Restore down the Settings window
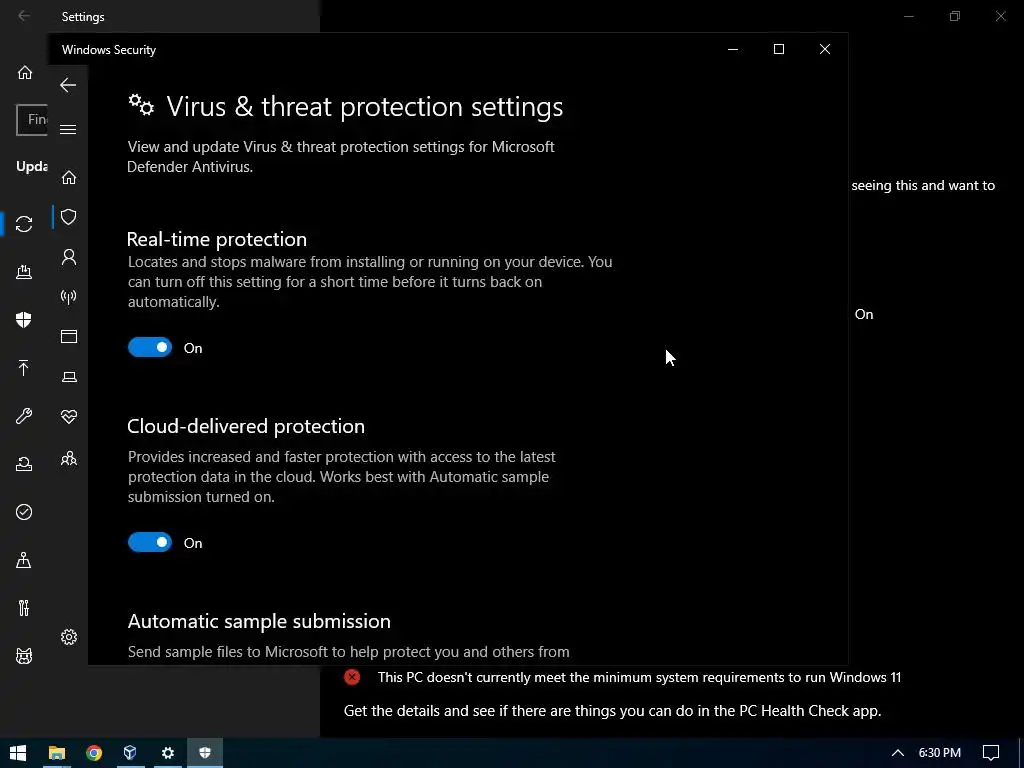The height and width of the screenshot is (768, 1024). [955, 16]
